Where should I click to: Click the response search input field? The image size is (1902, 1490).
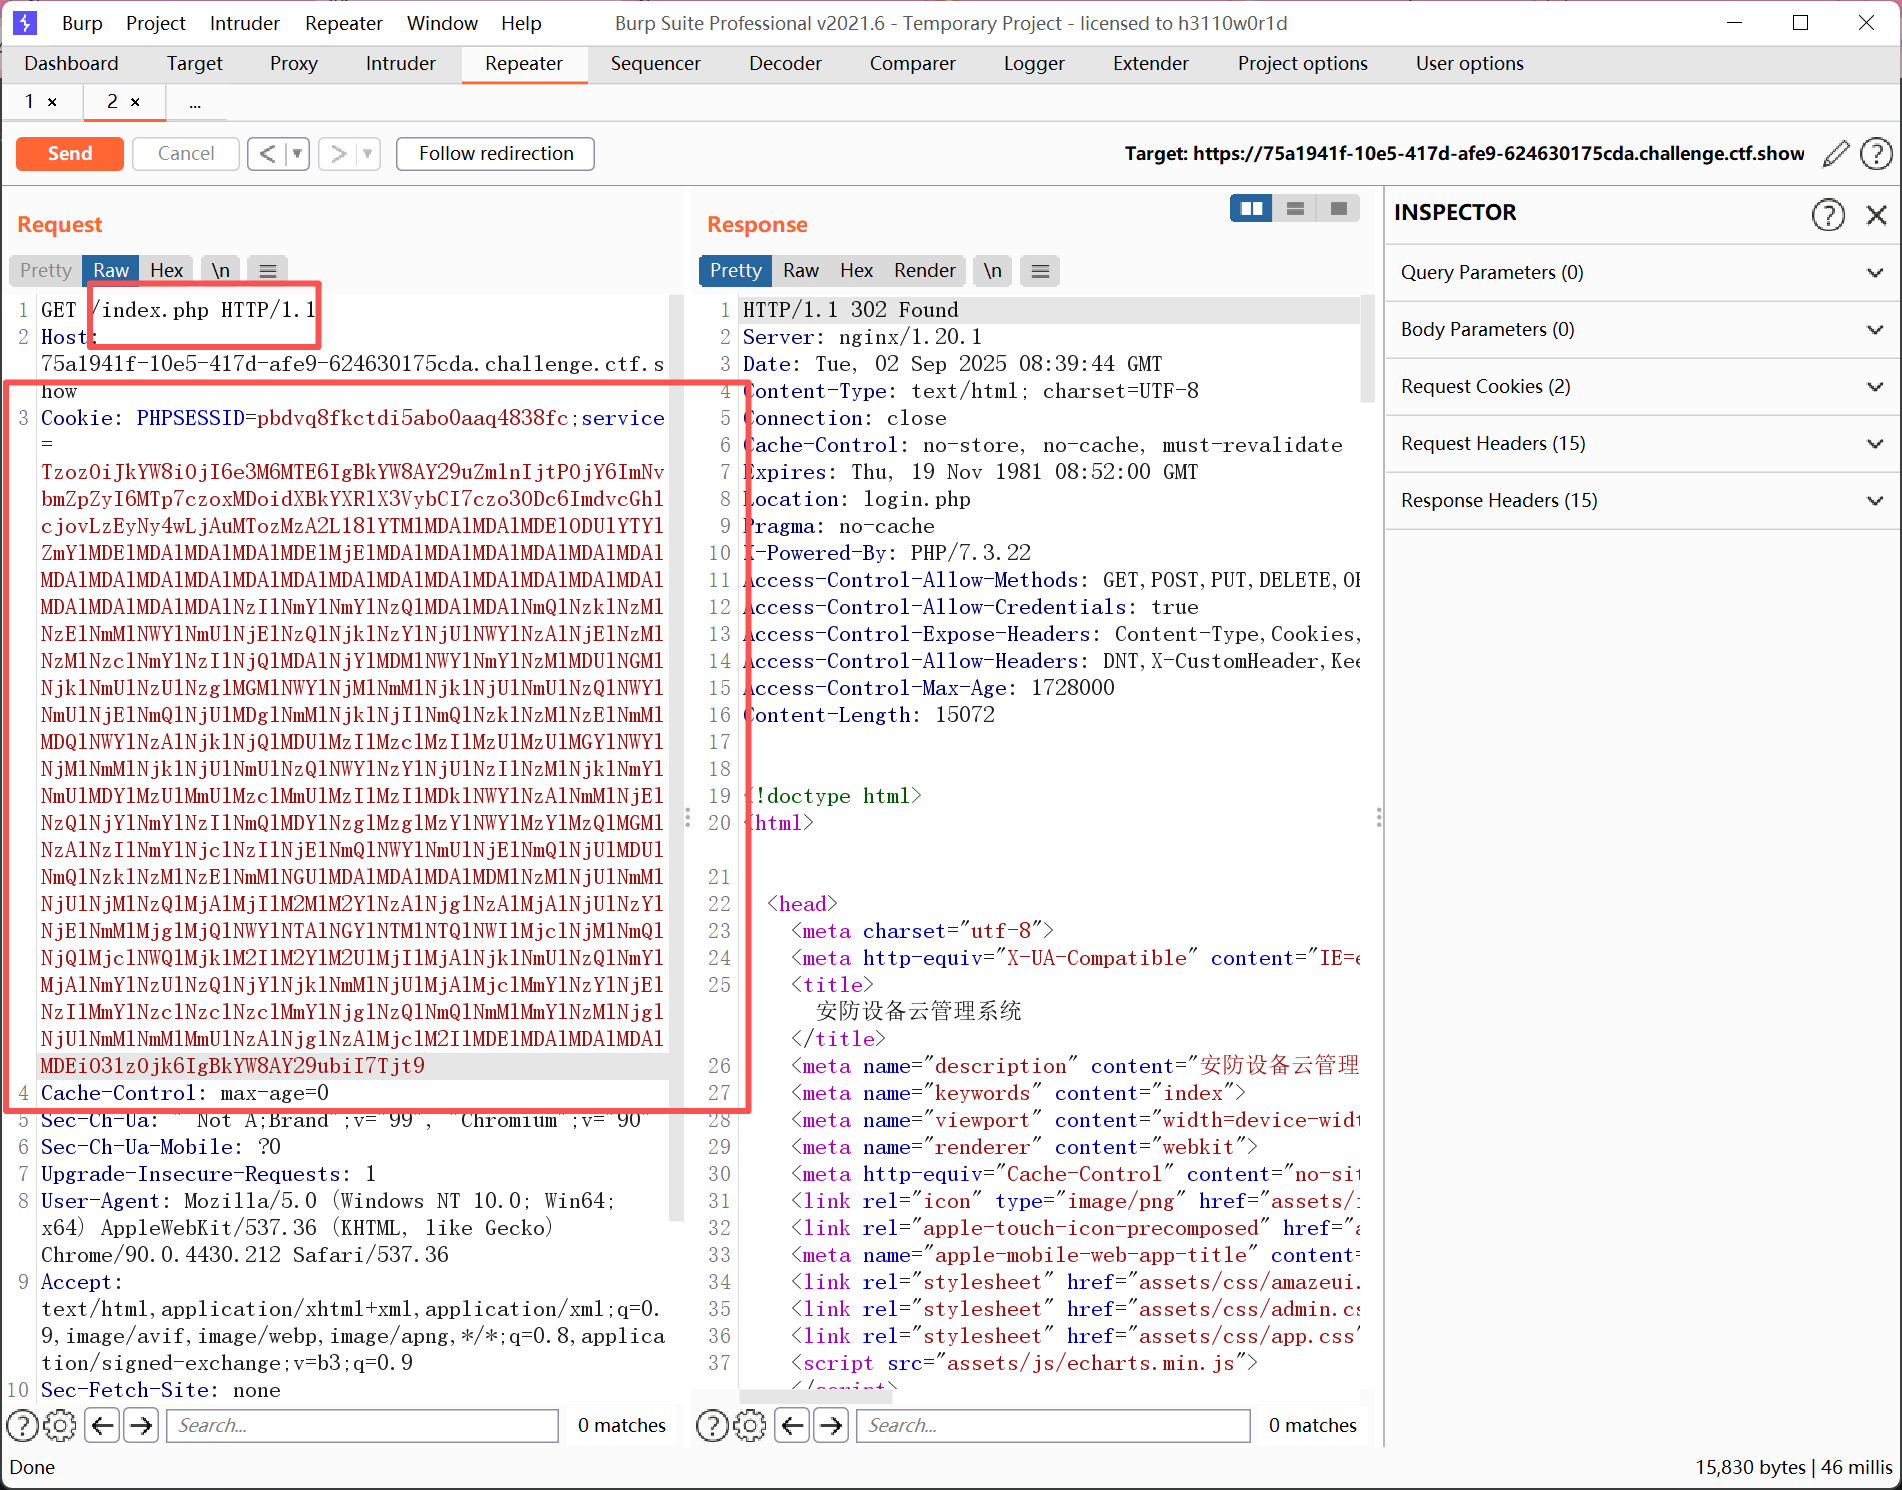1053,1425
